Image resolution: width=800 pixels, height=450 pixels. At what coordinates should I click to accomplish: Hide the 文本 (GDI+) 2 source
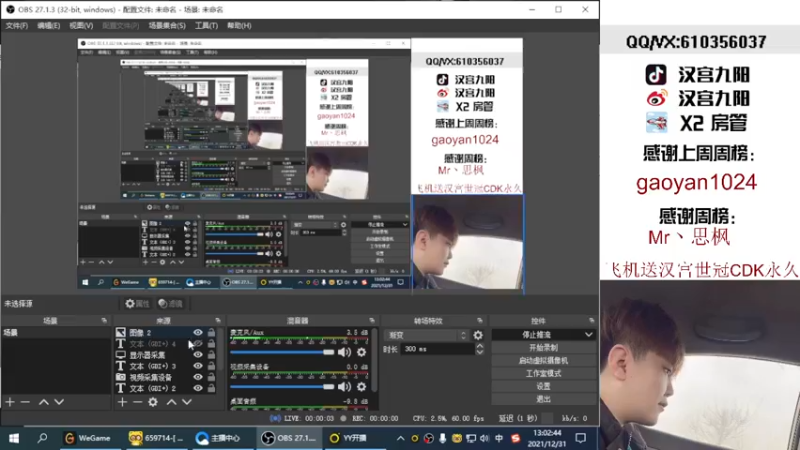[197, 388]
